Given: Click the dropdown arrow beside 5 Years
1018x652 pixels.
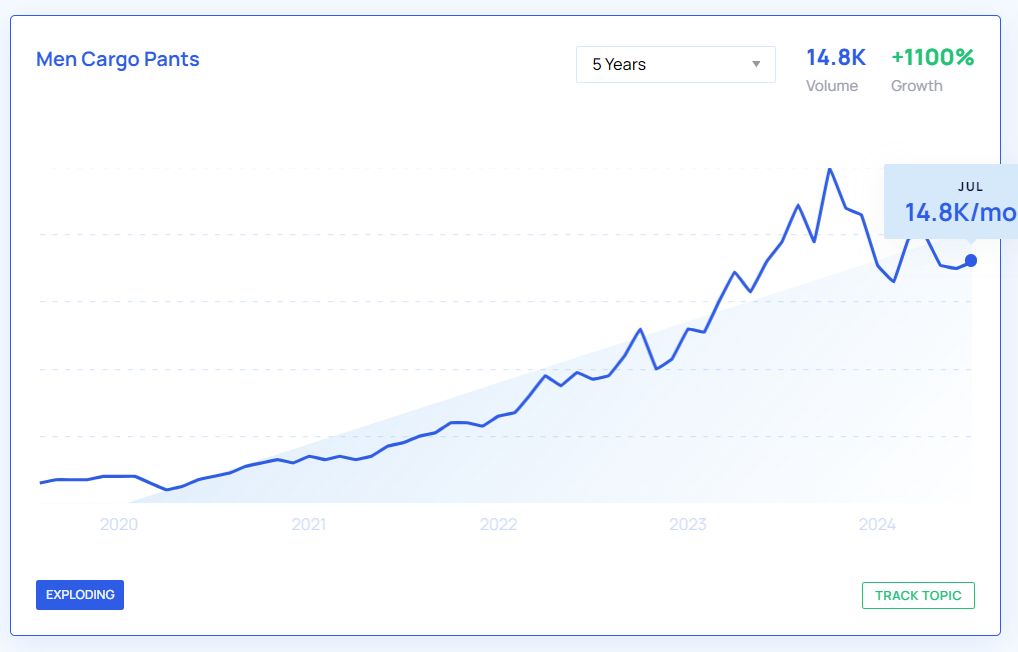Looking at the screenshot, I should [x=756, y=65].
